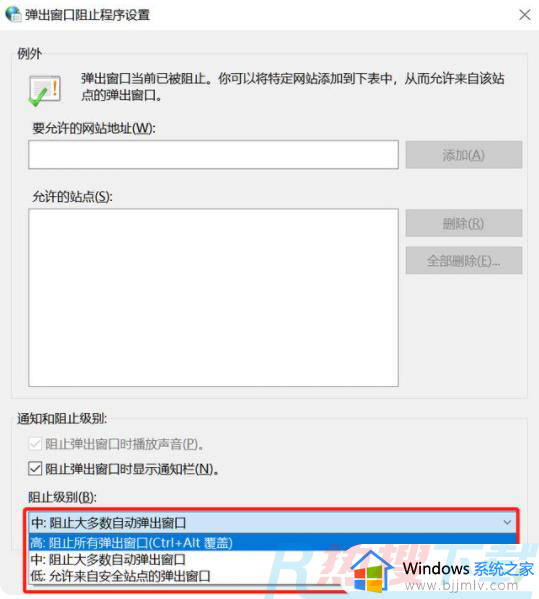This screenshot has height=599, width=539.
Task: Click the www.bjjmlv.com watermark link
Action: (462, 585)
